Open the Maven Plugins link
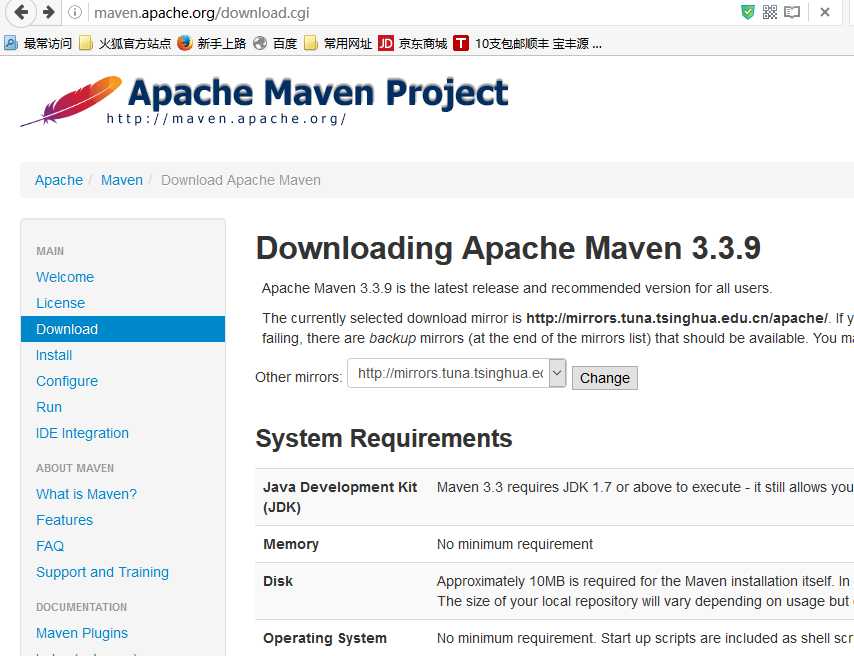Screen dimensions: 854x656 coord(82,633)
